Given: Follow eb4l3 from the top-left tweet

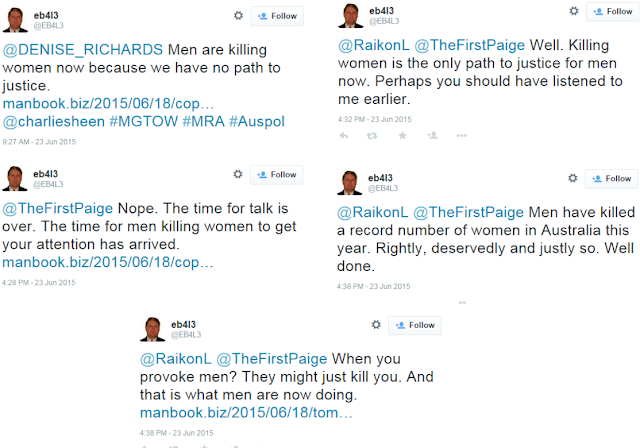Looking at the screenshot, I should [x=277, y=16].
